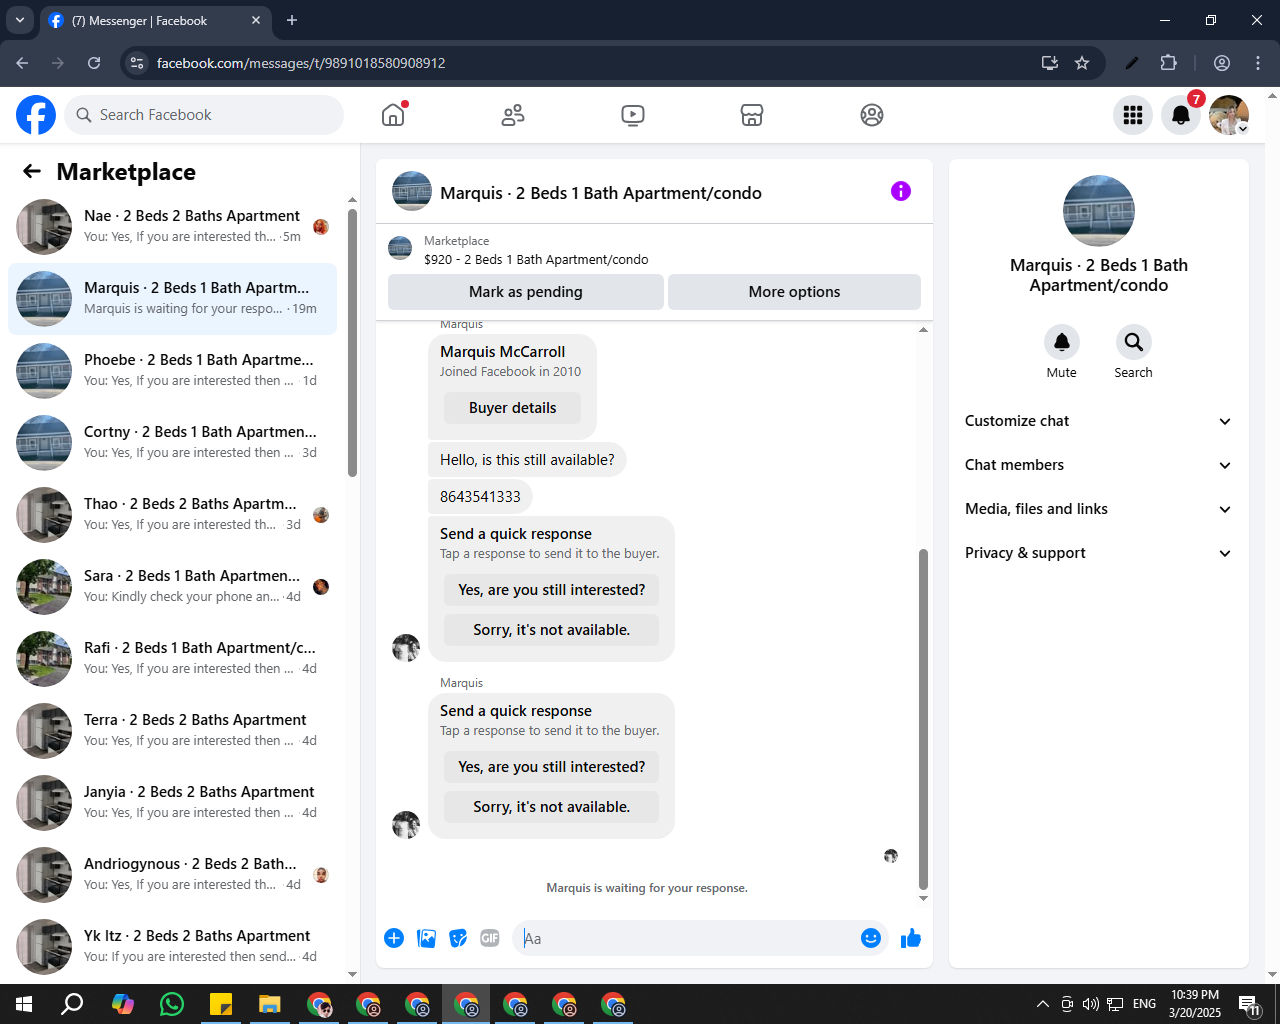
Task: Click More options button
Action: click(794, 292)
